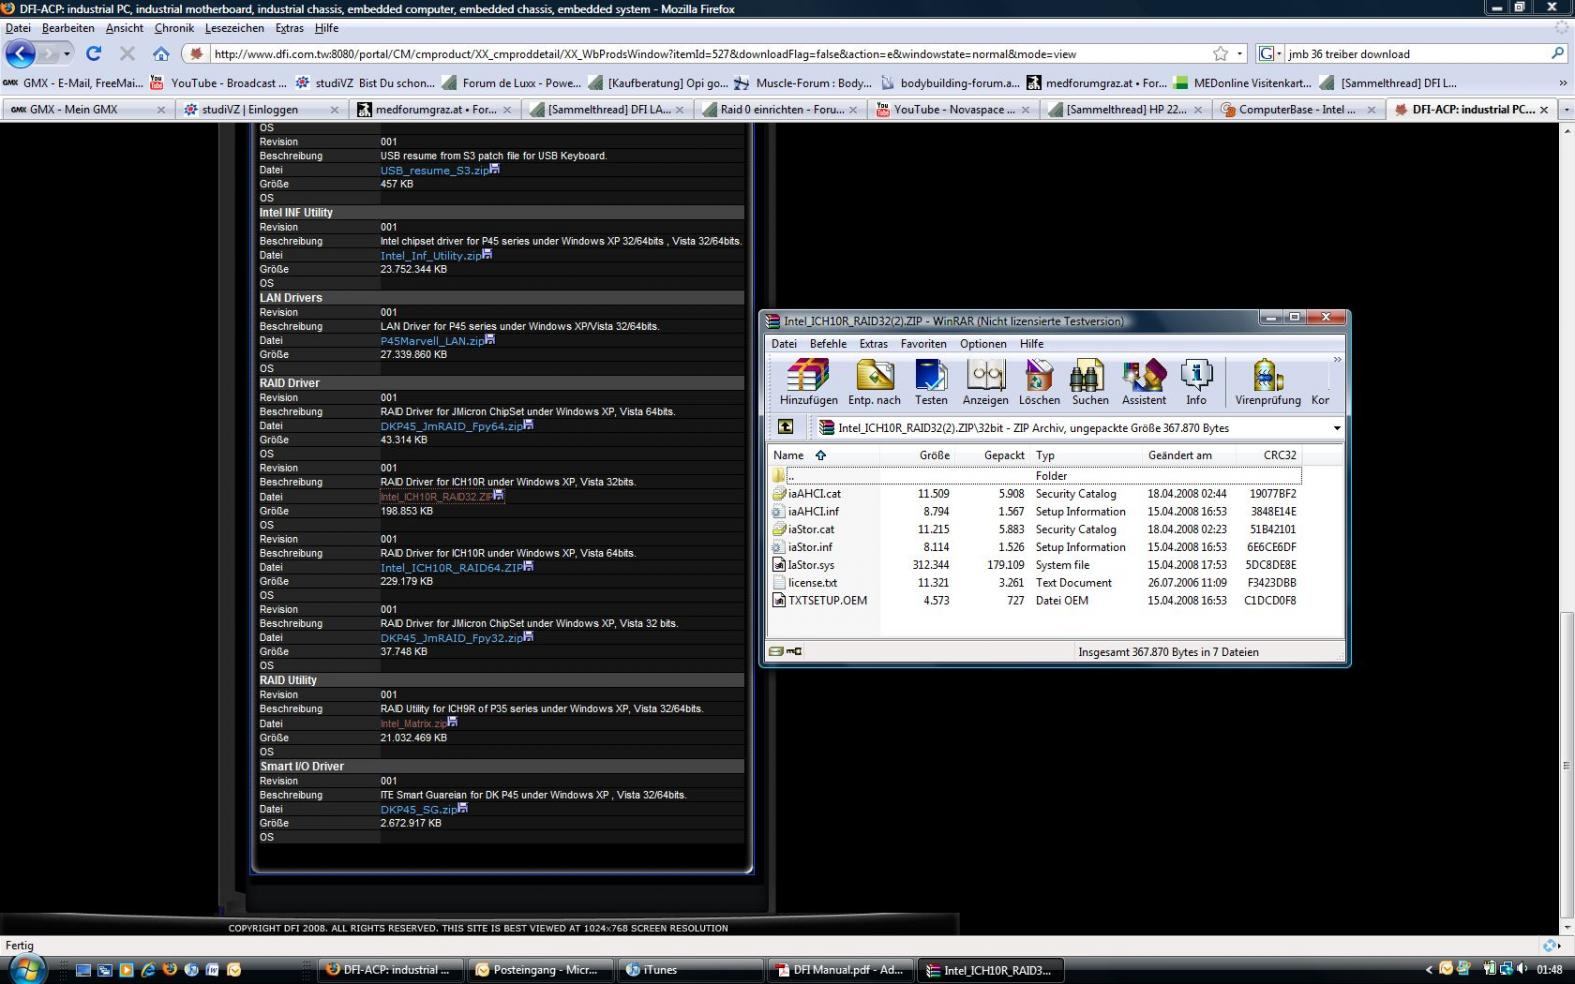This screenshot has width=1575, height=984.
Task: Click WinRAR Testen icon
Action: (931, 382)
